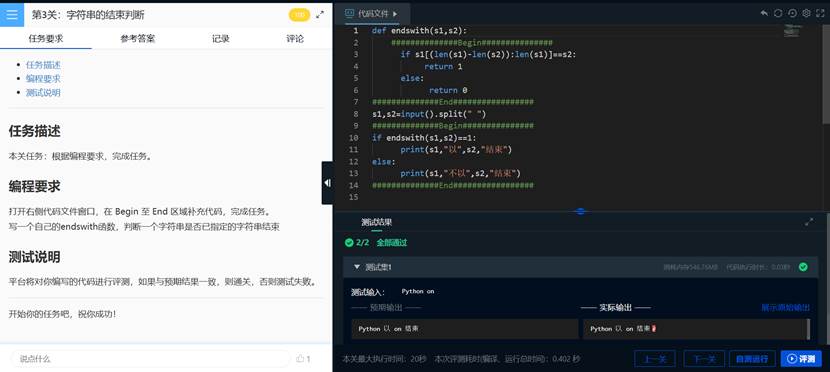Click the green check icon next to 2/2
The width and height of the screenshot is (830, 372).
(x=349, y=243)
